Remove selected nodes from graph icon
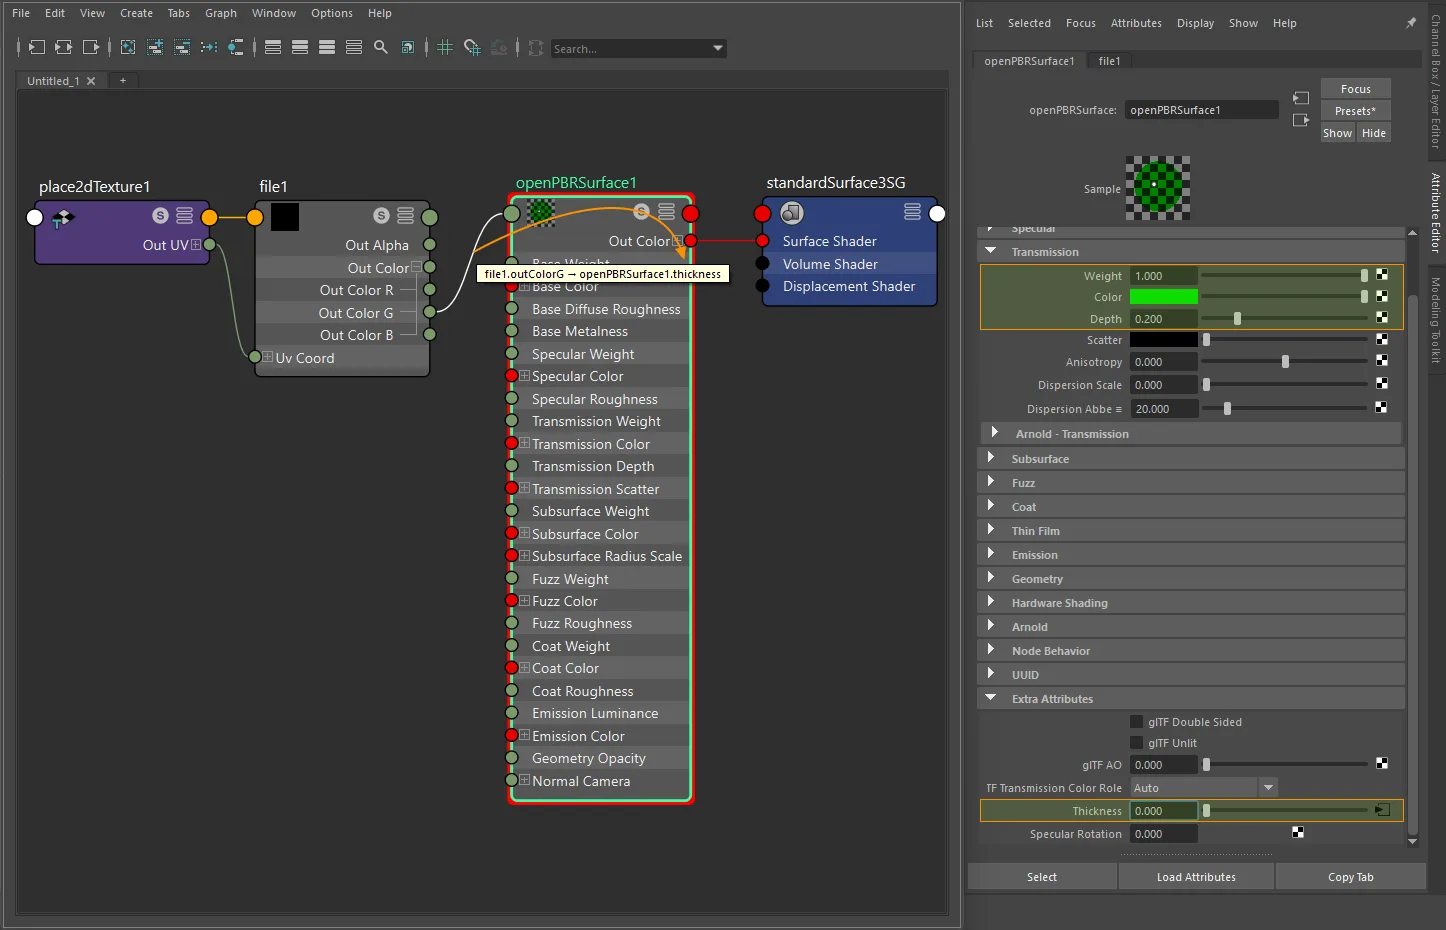This screenshot has height=930, width=1446. (x=182, y=47)
